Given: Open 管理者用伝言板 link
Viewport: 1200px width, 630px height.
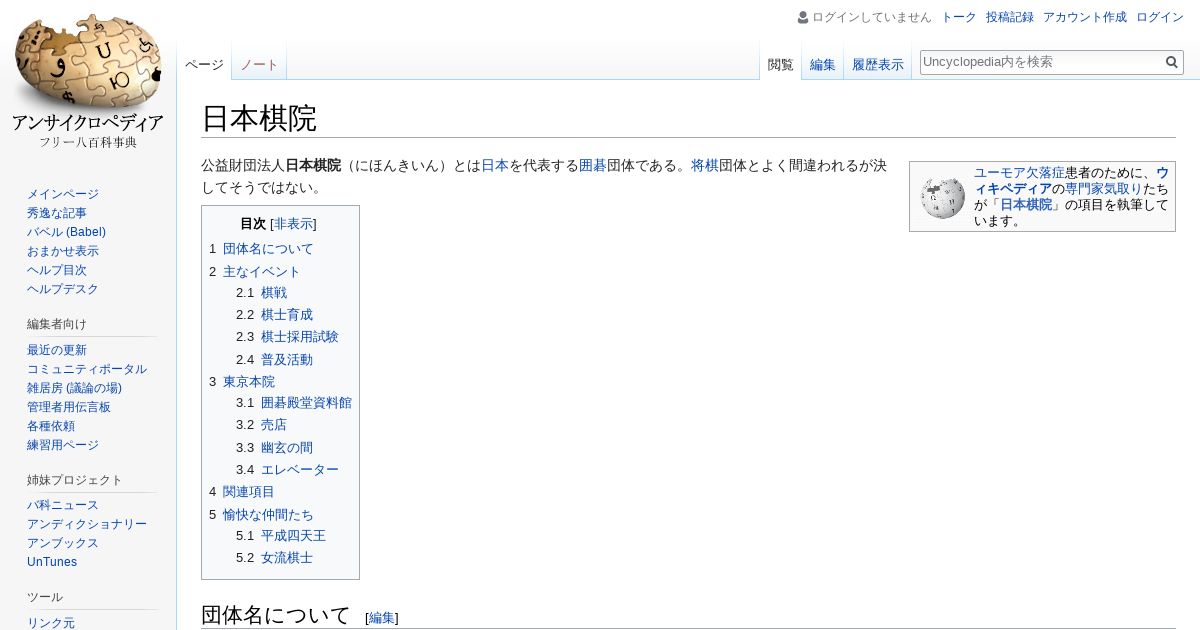Looking at the screenshot, I should tap(69, 407).
